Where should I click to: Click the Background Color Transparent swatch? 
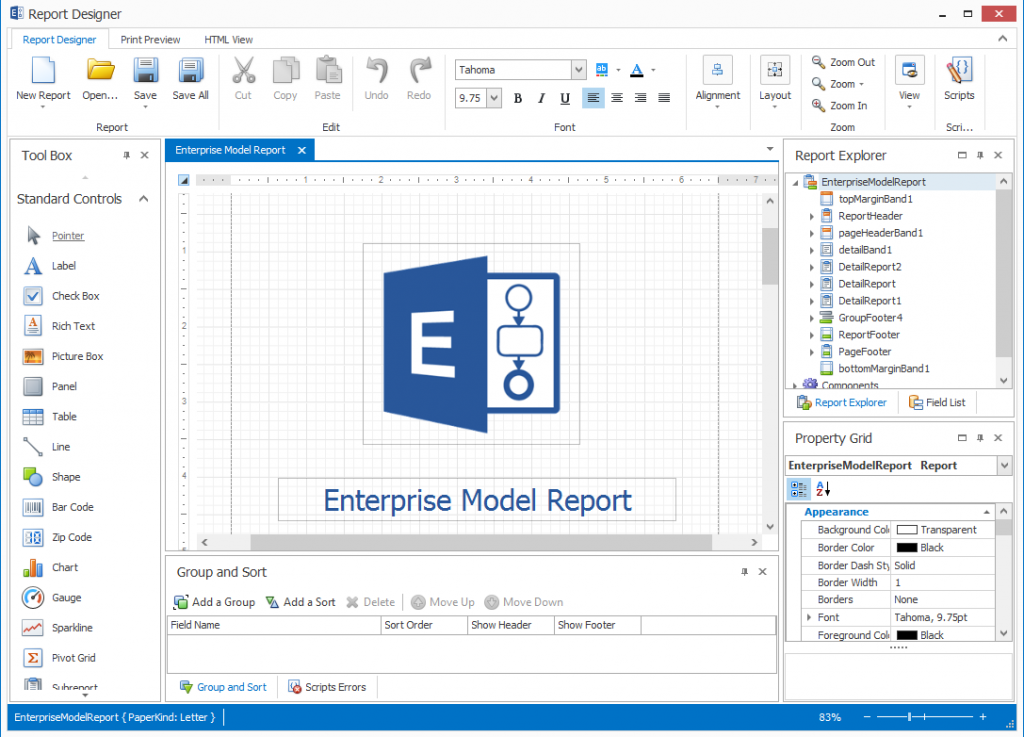[x=906, y=529]
